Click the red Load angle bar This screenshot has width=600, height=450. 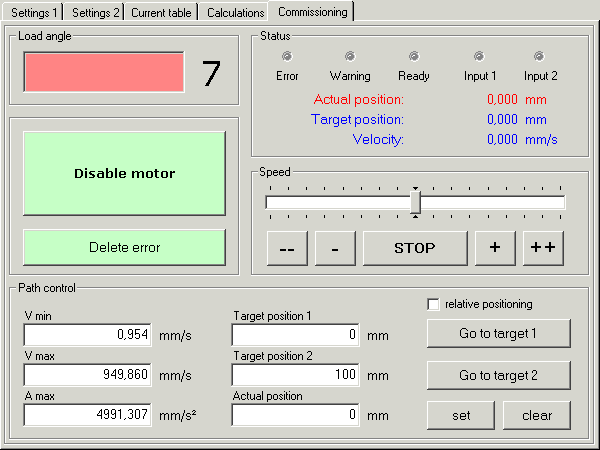click(104, 72)
